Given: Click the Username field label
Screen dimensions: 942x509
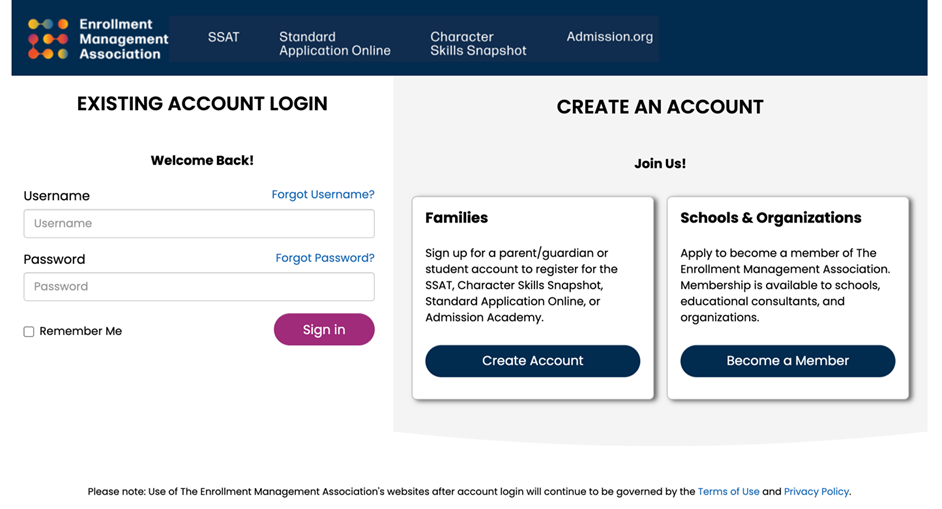Looking at the screenshot, I should [57, 196].
